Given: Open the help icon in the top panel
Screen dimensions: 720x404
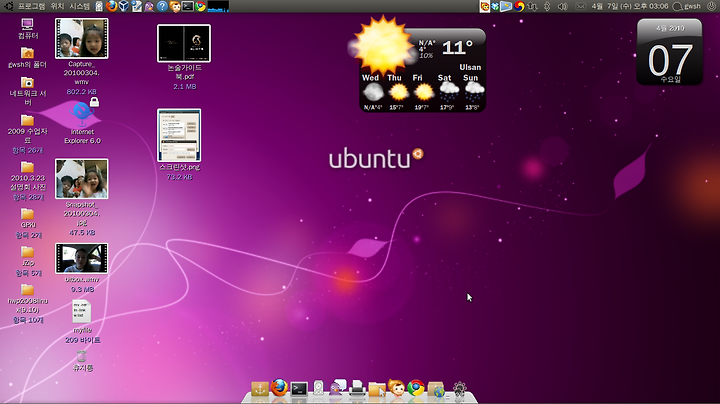Looking at the screenshot, I should [162, 6].
